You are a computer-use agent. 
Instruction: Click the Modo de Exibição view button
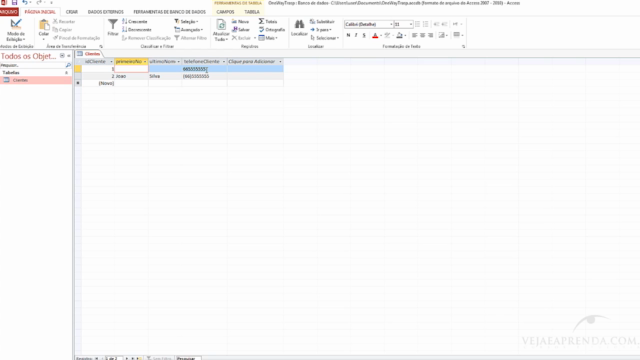16,30
